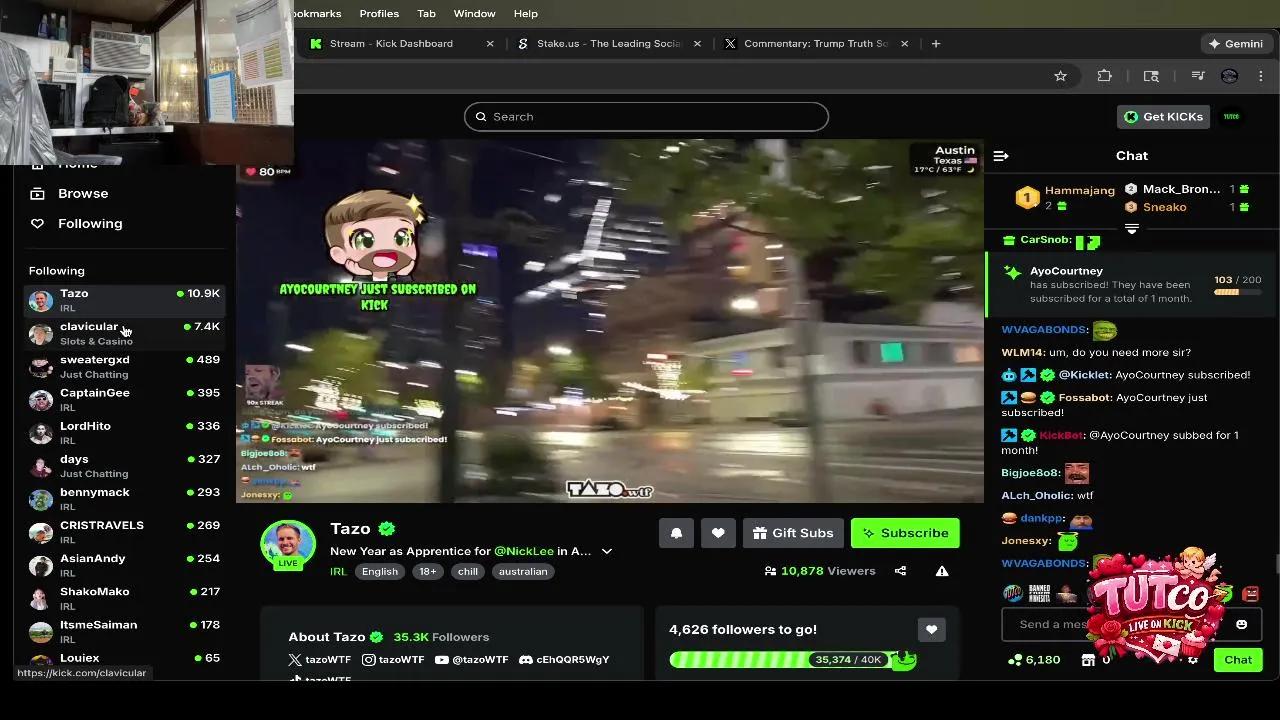Click the report warning triangle icon
Viewport: 1280px width, 720px height.
click(x=942, y=571)
